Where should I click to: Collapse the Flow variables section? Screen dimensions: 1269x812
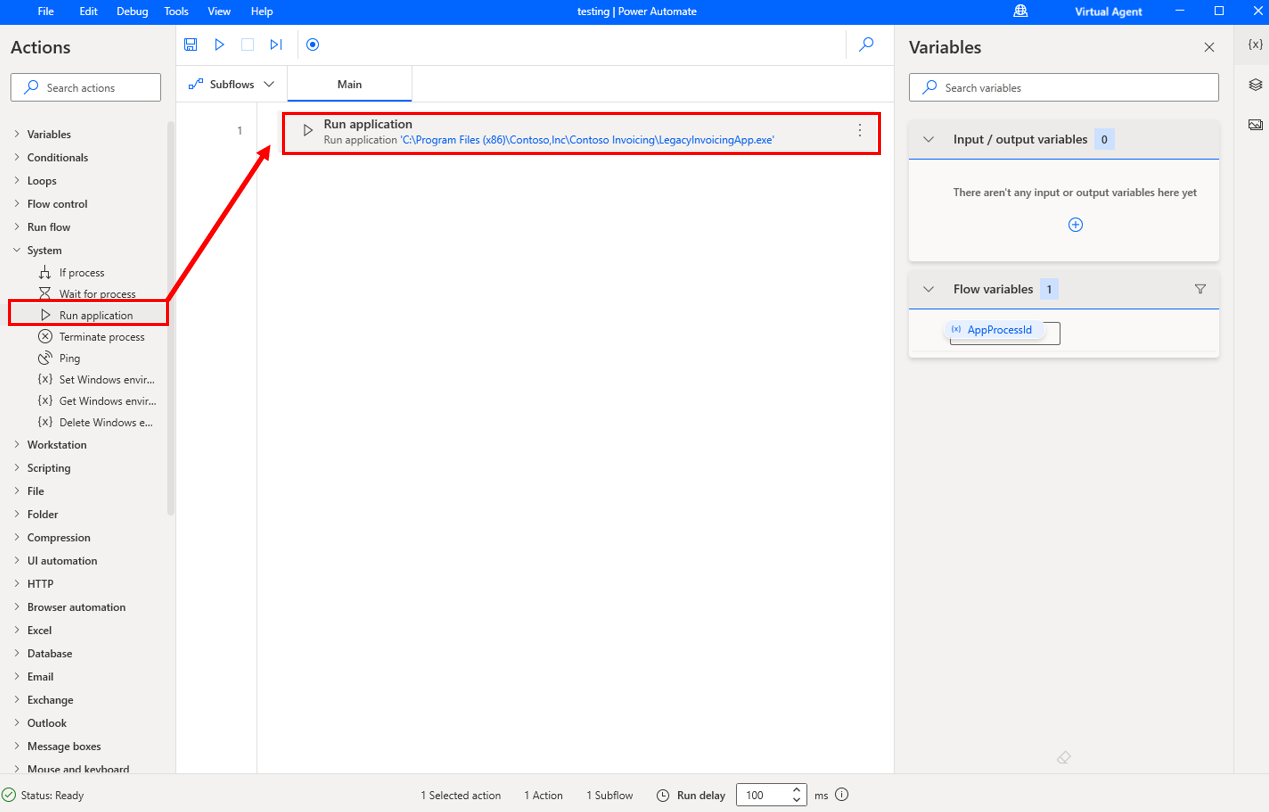929,289
